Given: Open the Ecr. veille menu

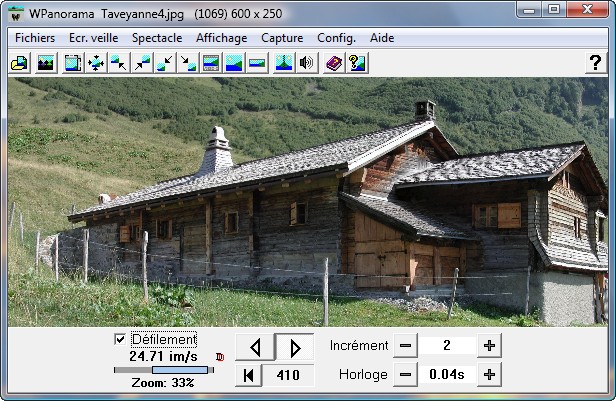Looking at the screenshot, I should 94,38.
